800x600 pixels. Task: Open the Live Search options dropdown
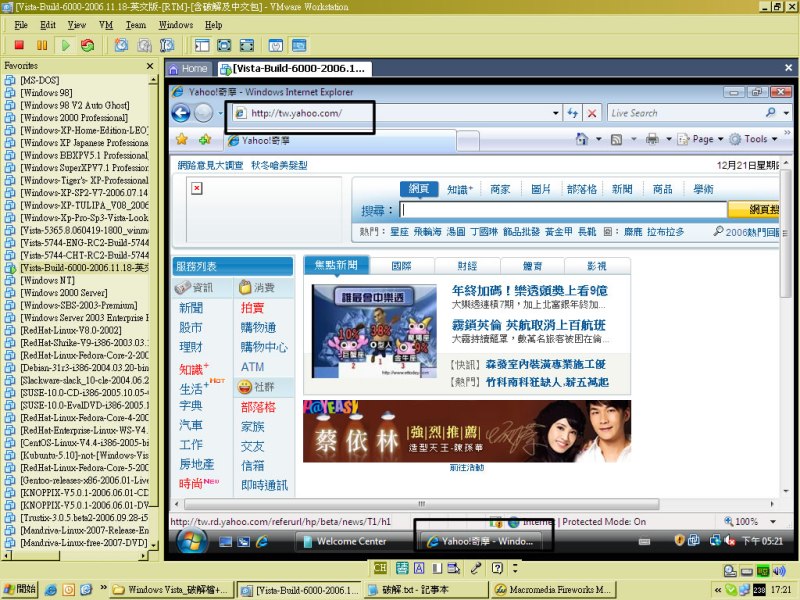tap(786, 113)
